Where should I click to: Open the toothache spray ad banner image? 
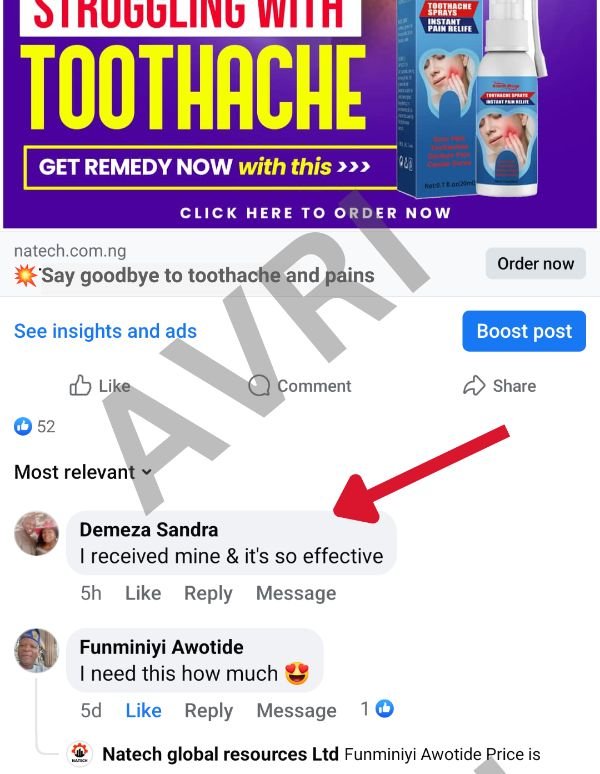click(300, 114)
